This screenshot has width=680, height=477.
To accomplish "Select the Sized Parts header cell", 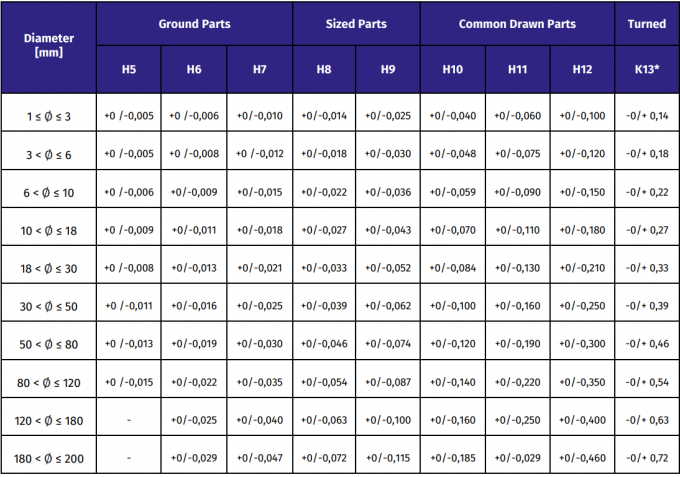I will click(356, 24).
